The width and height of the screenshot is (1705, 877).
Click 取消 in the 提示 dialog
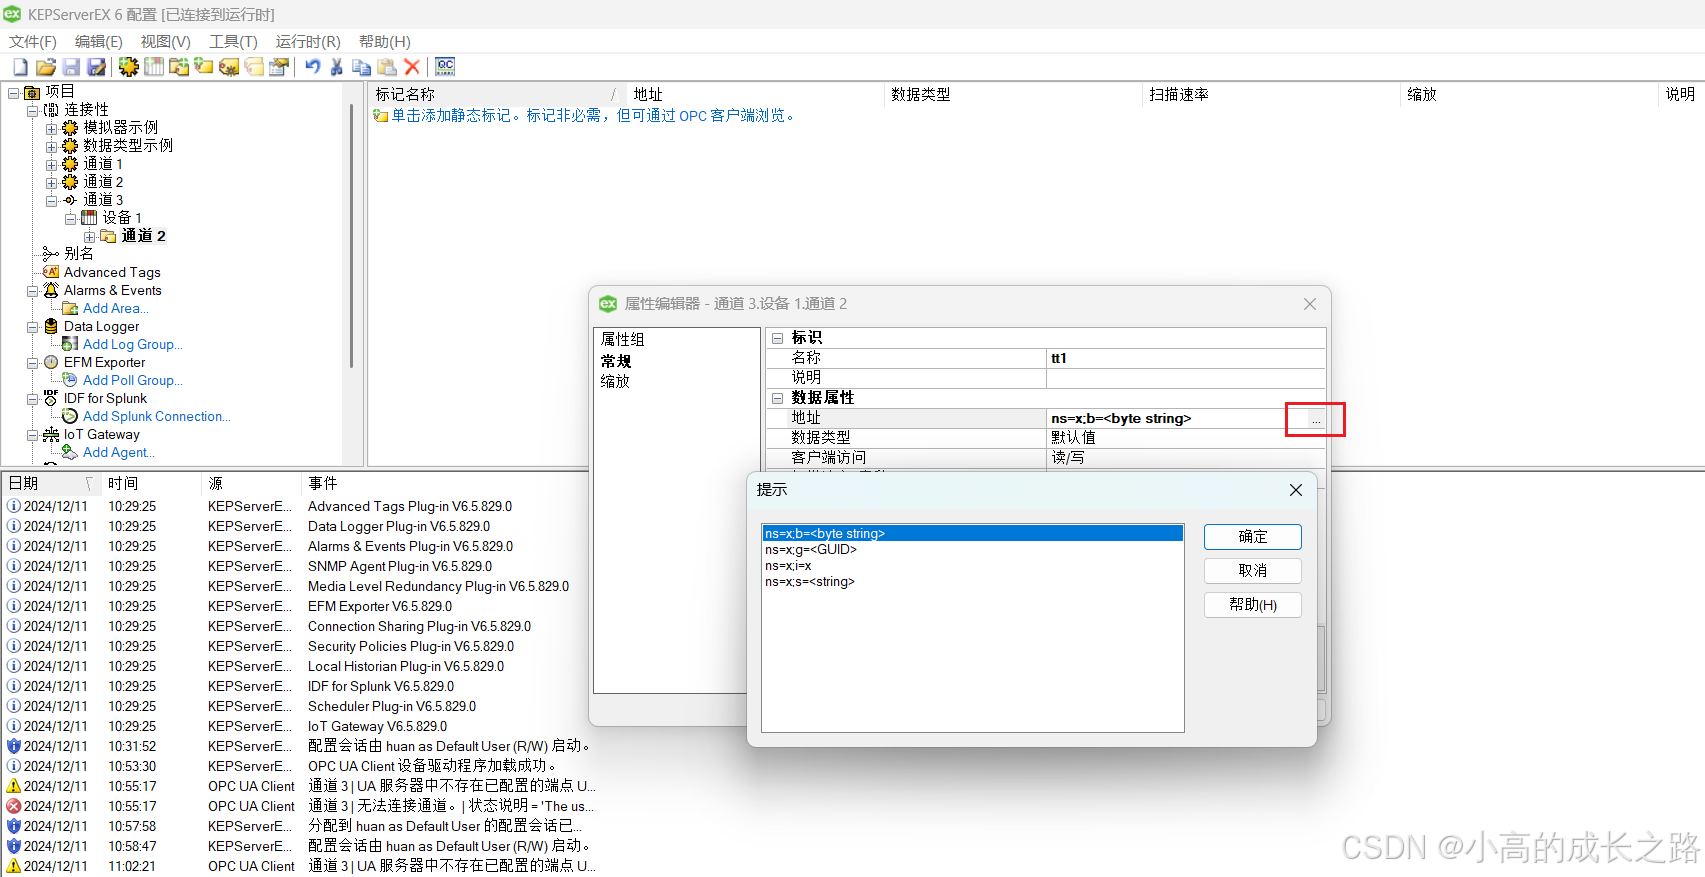pos(1253,571)
